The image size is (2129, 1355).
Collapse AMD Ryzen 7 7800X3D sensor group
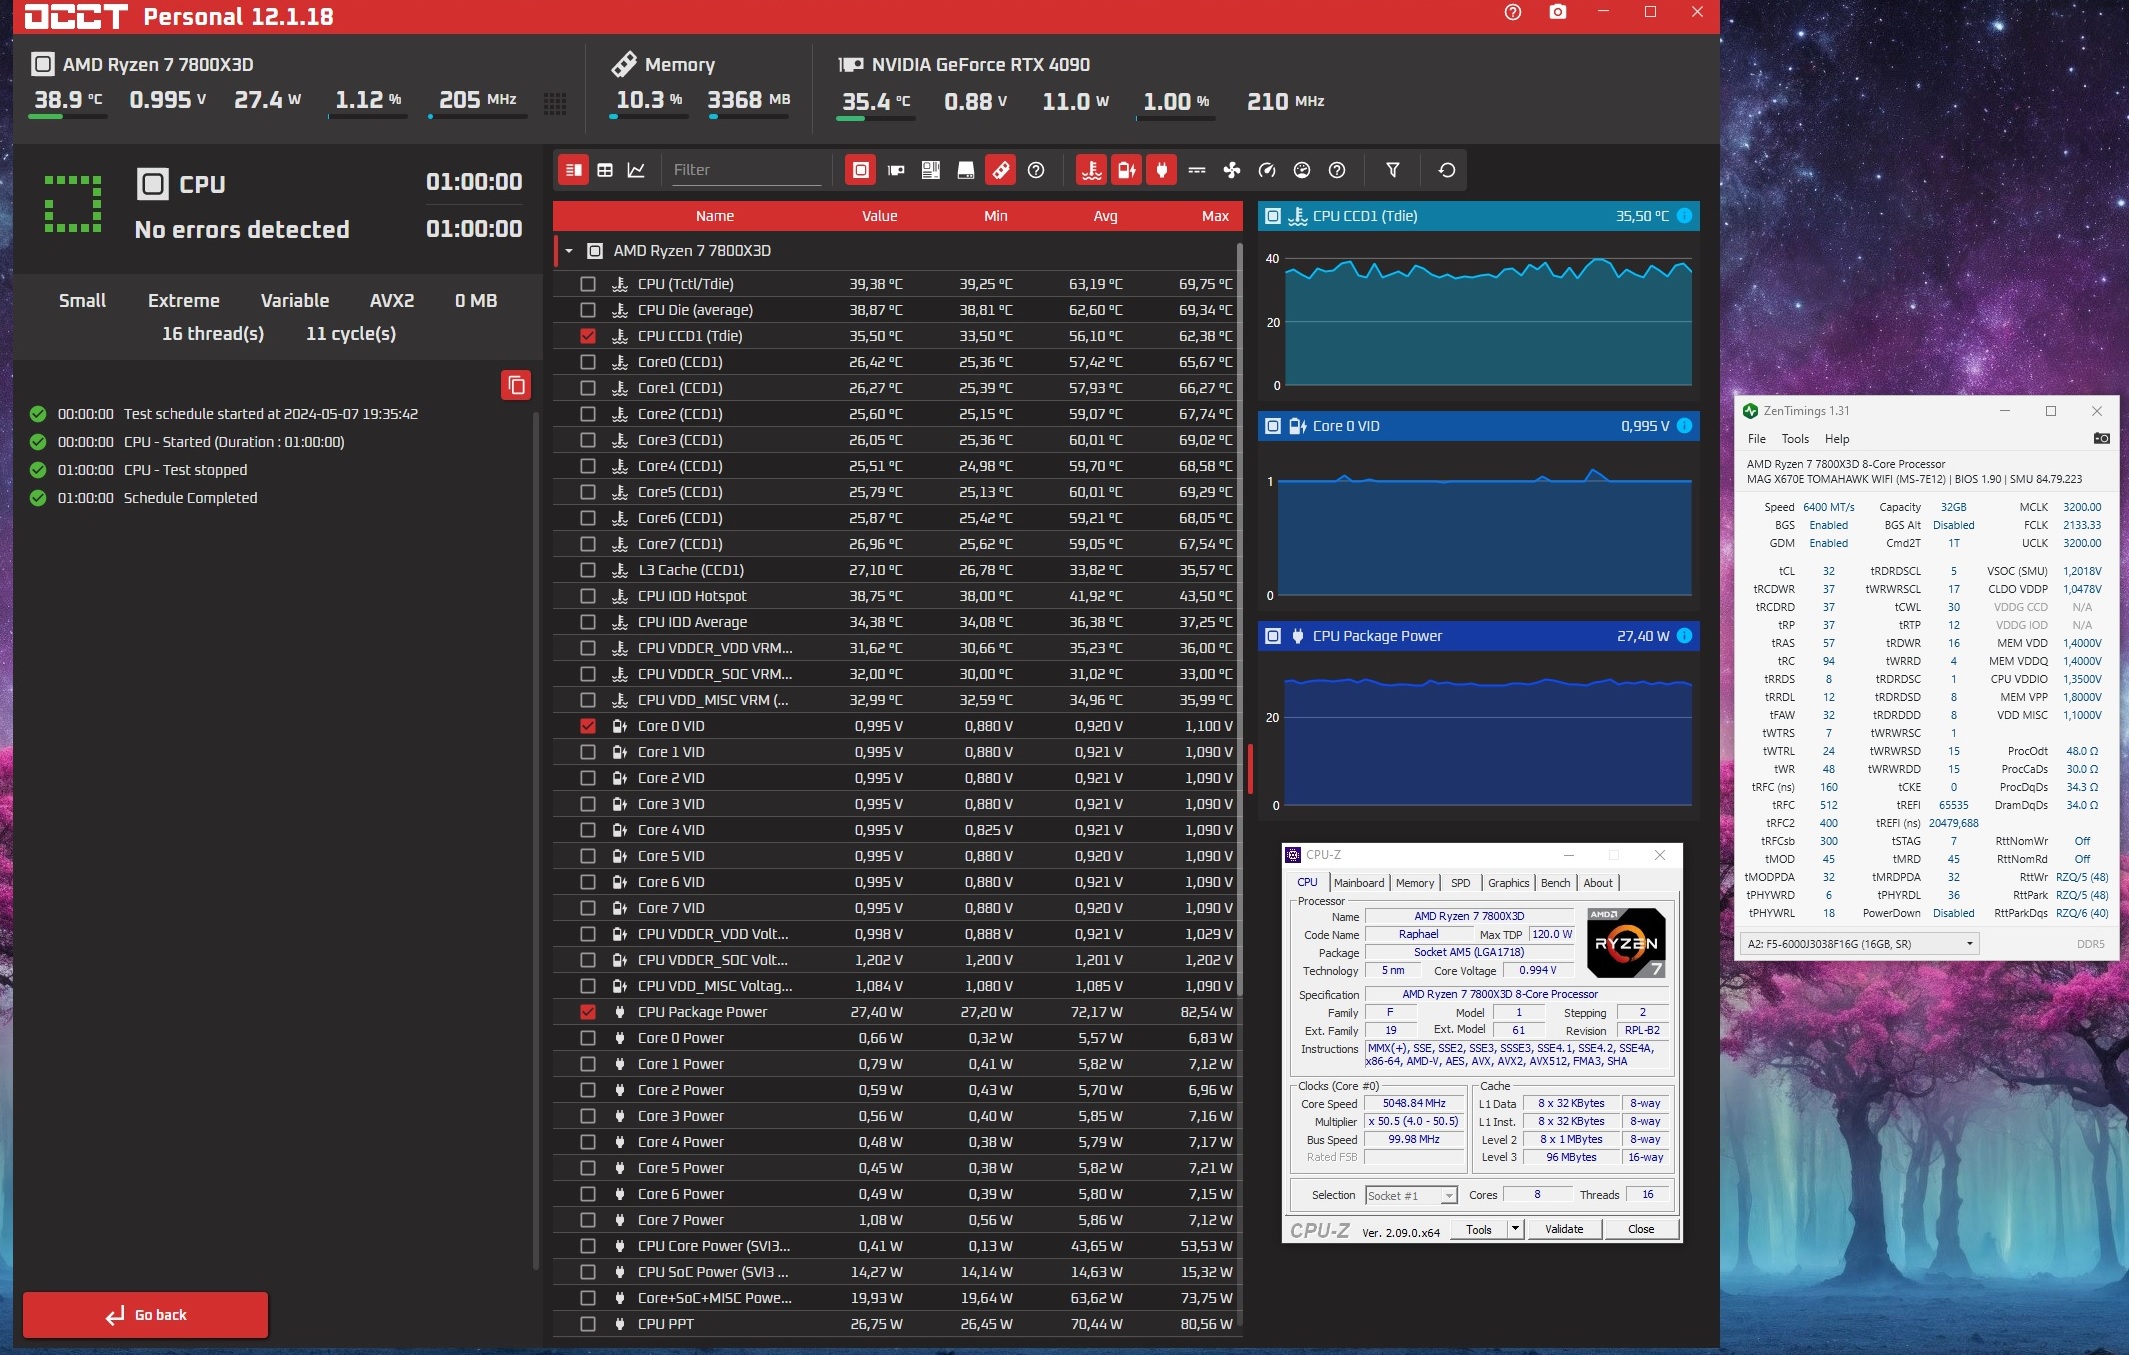569,251
